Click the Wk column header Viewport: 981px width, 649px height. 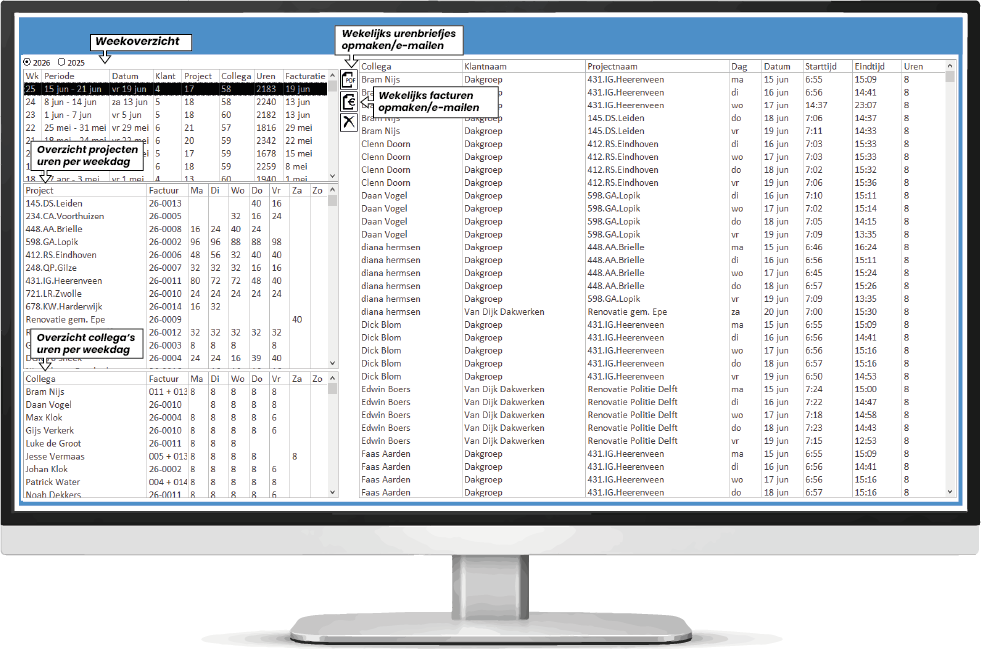(x=33, y=76)
